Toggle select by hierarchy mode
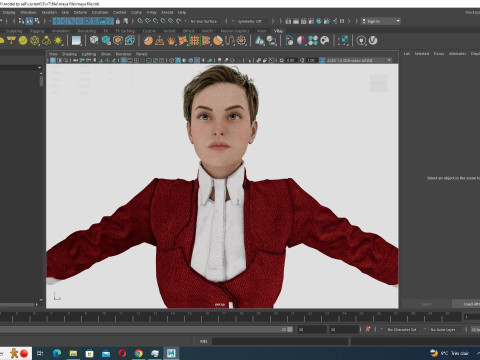Screen dimensions: 480x360 (21, 21)
